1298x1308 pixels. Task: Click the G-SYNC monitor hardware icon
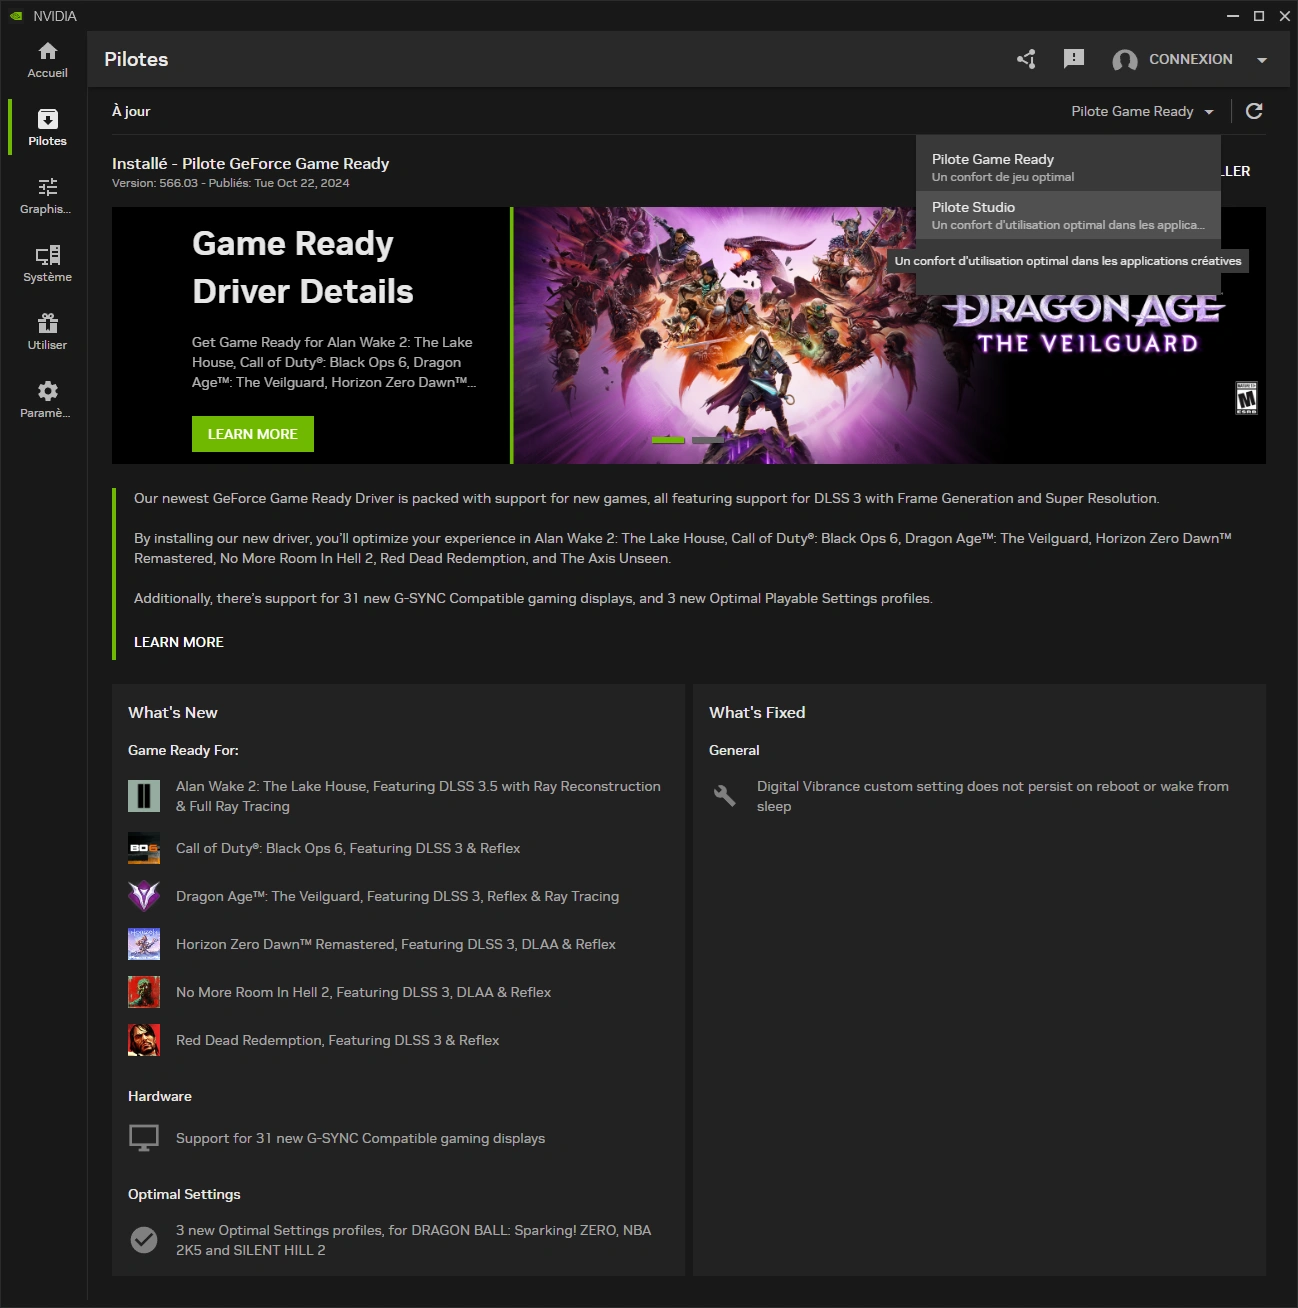pyautogui.click(x=144, y=1138)
